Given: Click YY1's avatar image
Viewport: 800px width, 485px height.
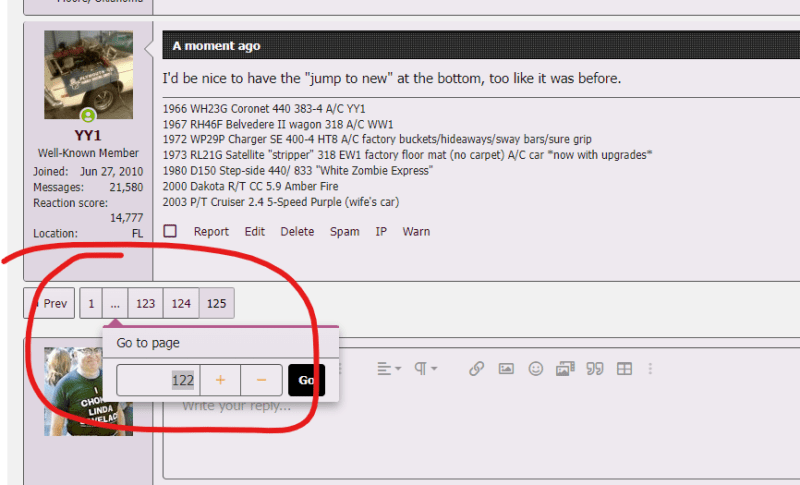Looking at the screenshot, I should pyautogui.click(x=88, y=75).
